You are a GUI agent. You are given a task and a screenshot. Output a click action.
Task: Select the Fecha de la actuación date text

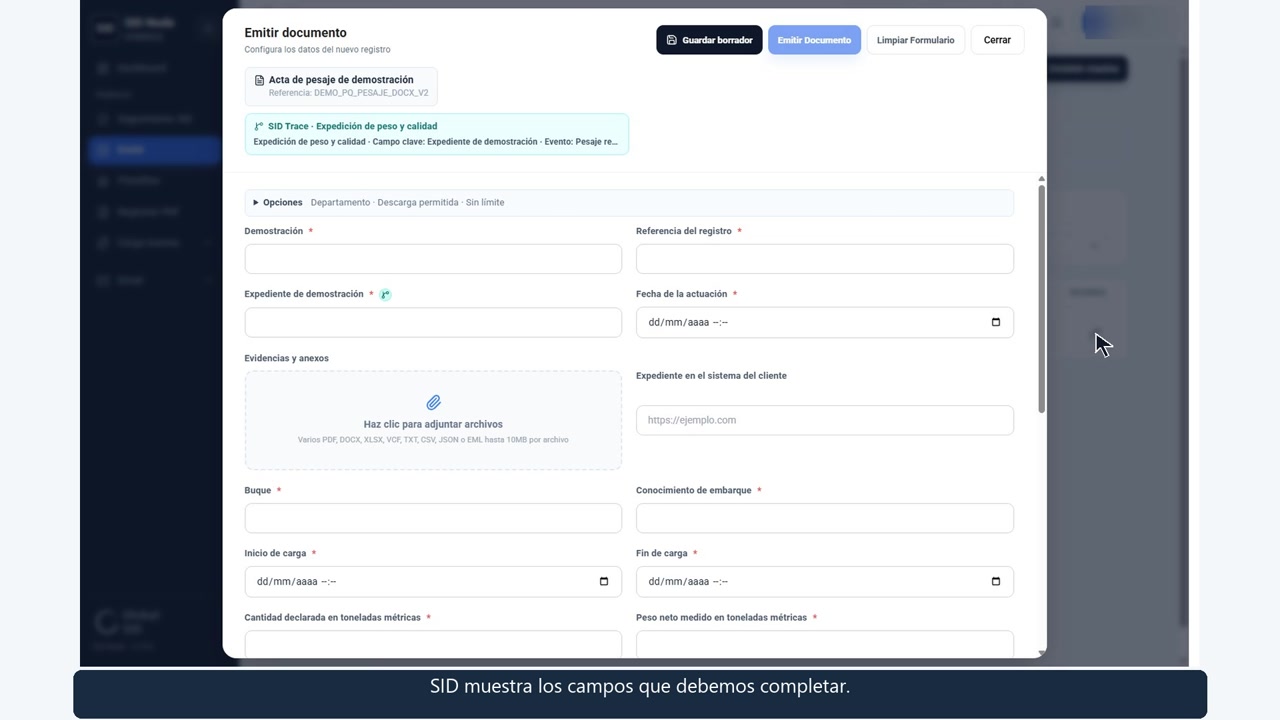688,322
